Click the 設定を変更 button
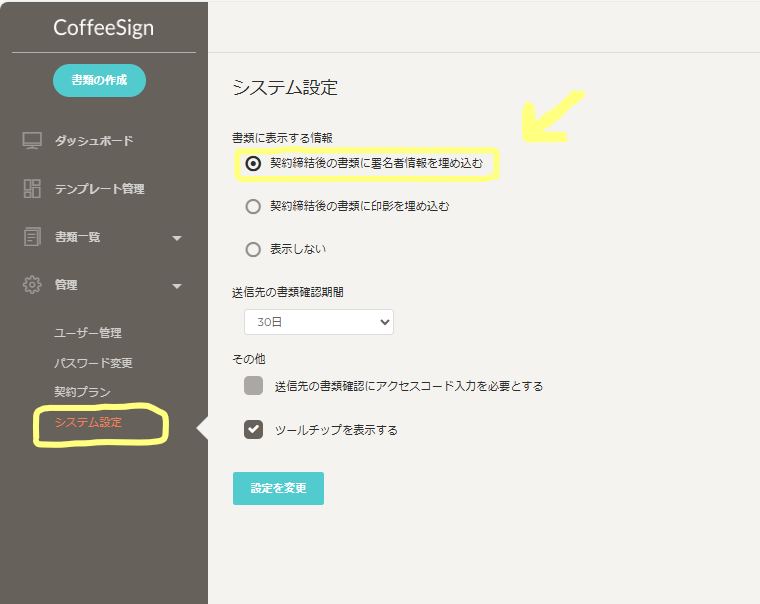The height and width of the screenshot is (604, 760). (278, 488)
